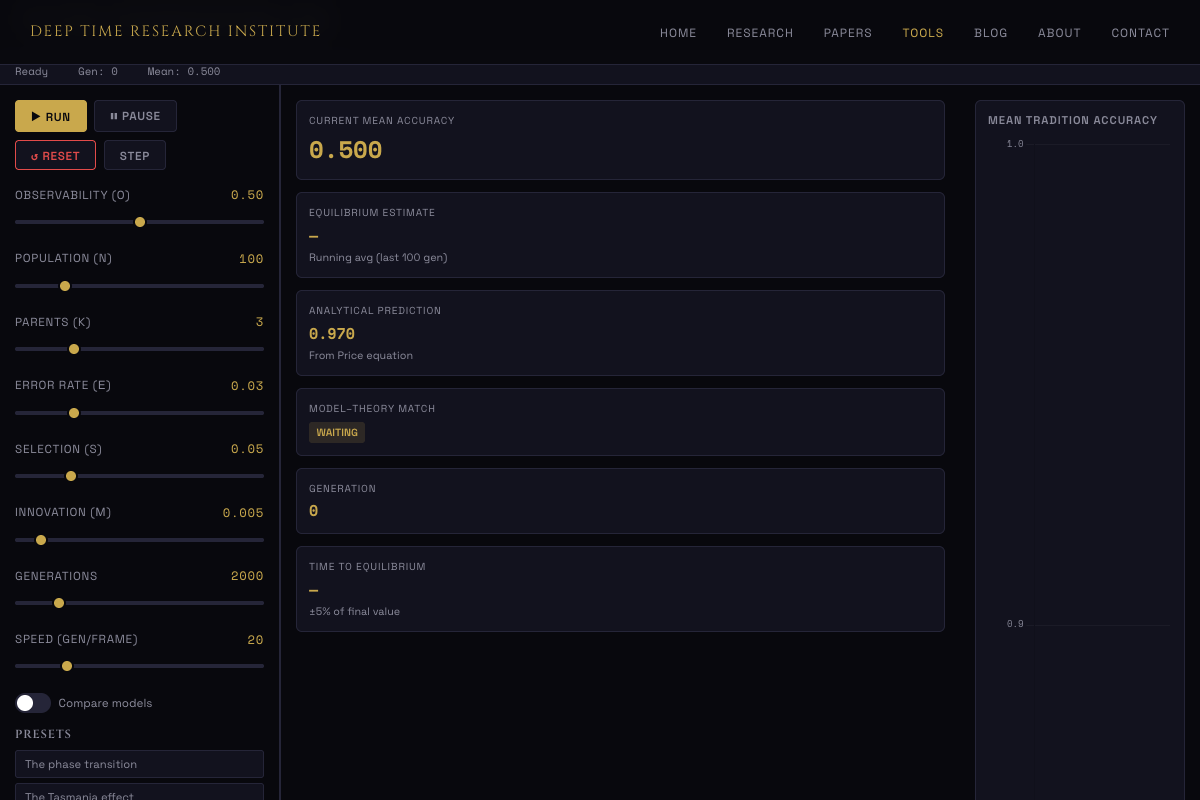Click the Observability slider handle
The height and width of the screenshot is (800, 1200).
[x=140, y=222]
